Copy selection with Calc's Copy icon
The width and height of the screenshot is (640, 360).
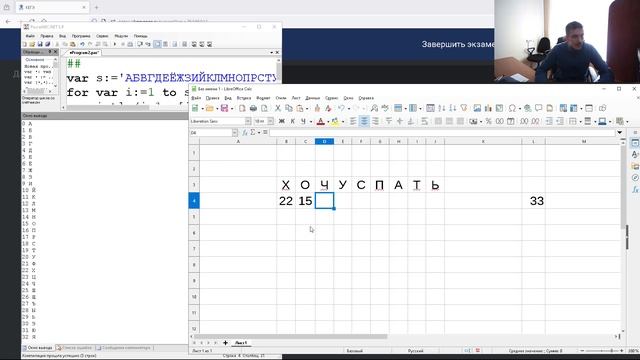(289, 108)
